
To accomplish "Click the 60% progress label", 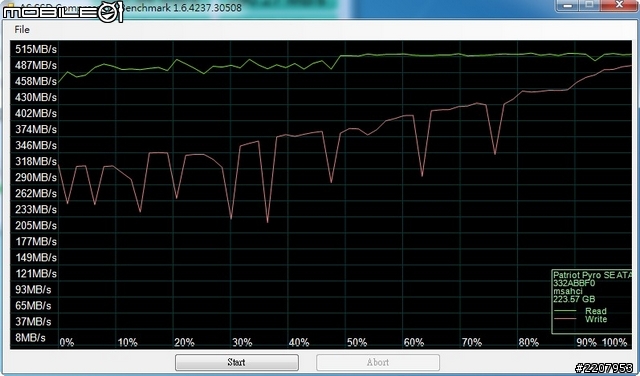I will [x=414, y=342].
